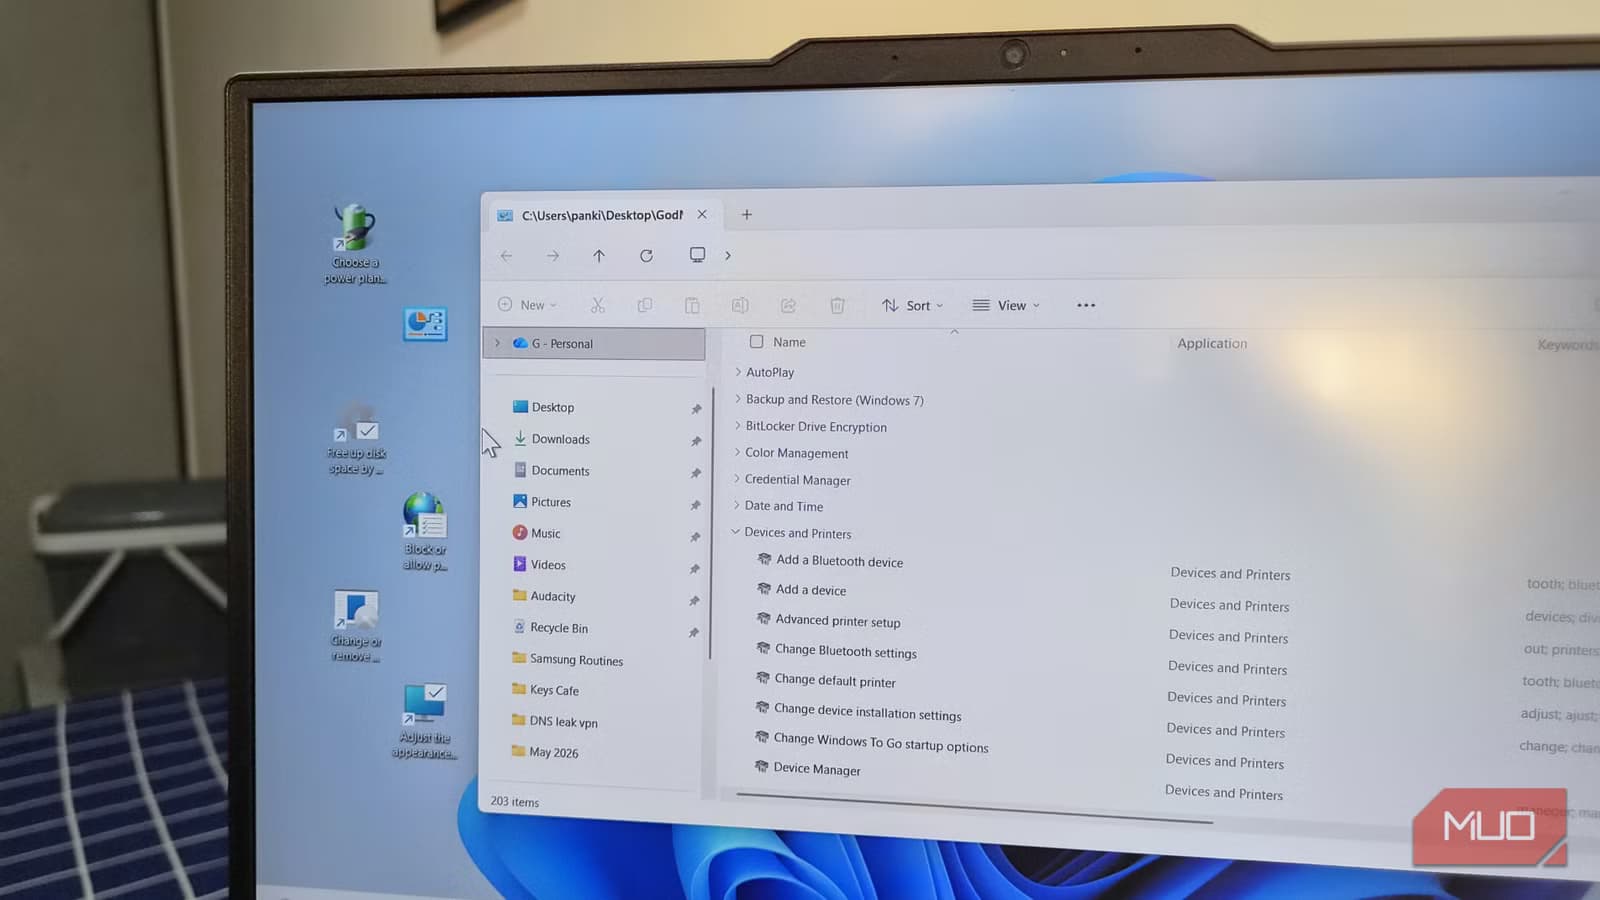Select Free up disk space desktop shortcut
This screenshot has width=1600, height=900.
point(356,439)
